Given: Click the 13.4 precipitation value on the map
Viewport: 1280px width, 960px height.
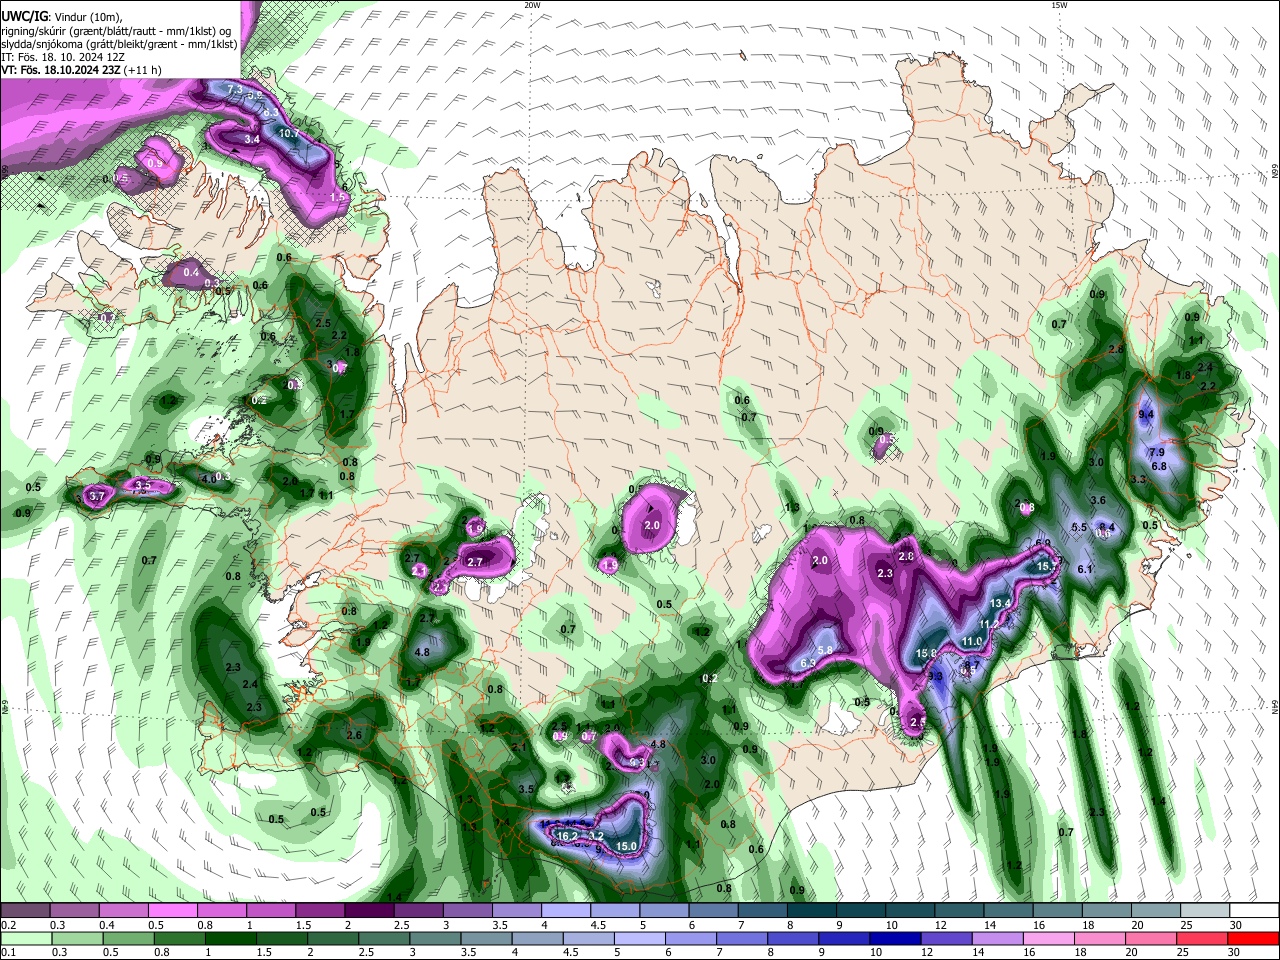Looking at the screenshot, I should click(1000, 604).
